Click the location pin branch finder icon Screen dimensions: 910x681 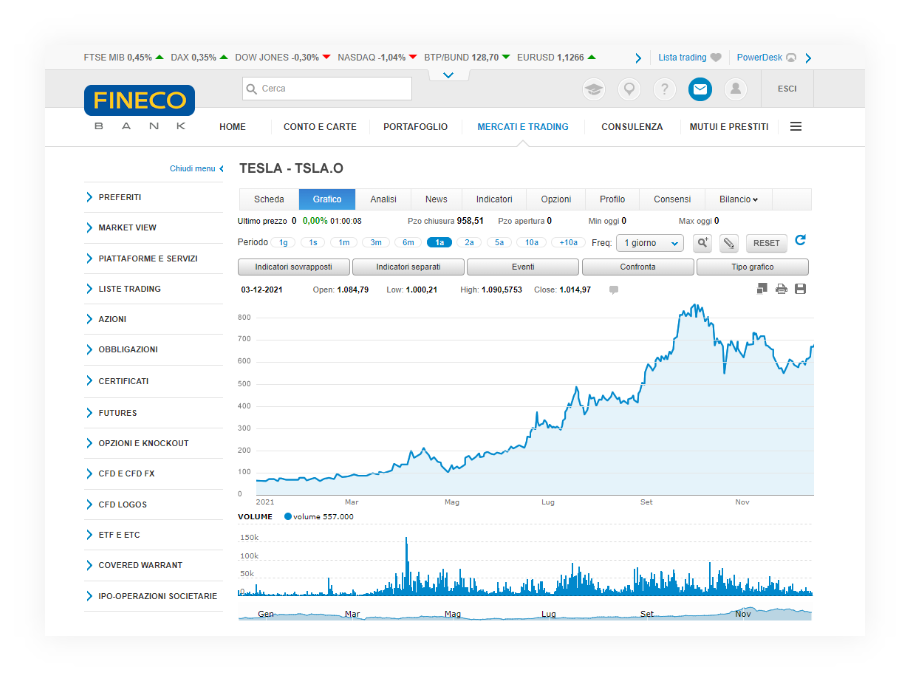(x=629, y=89)
